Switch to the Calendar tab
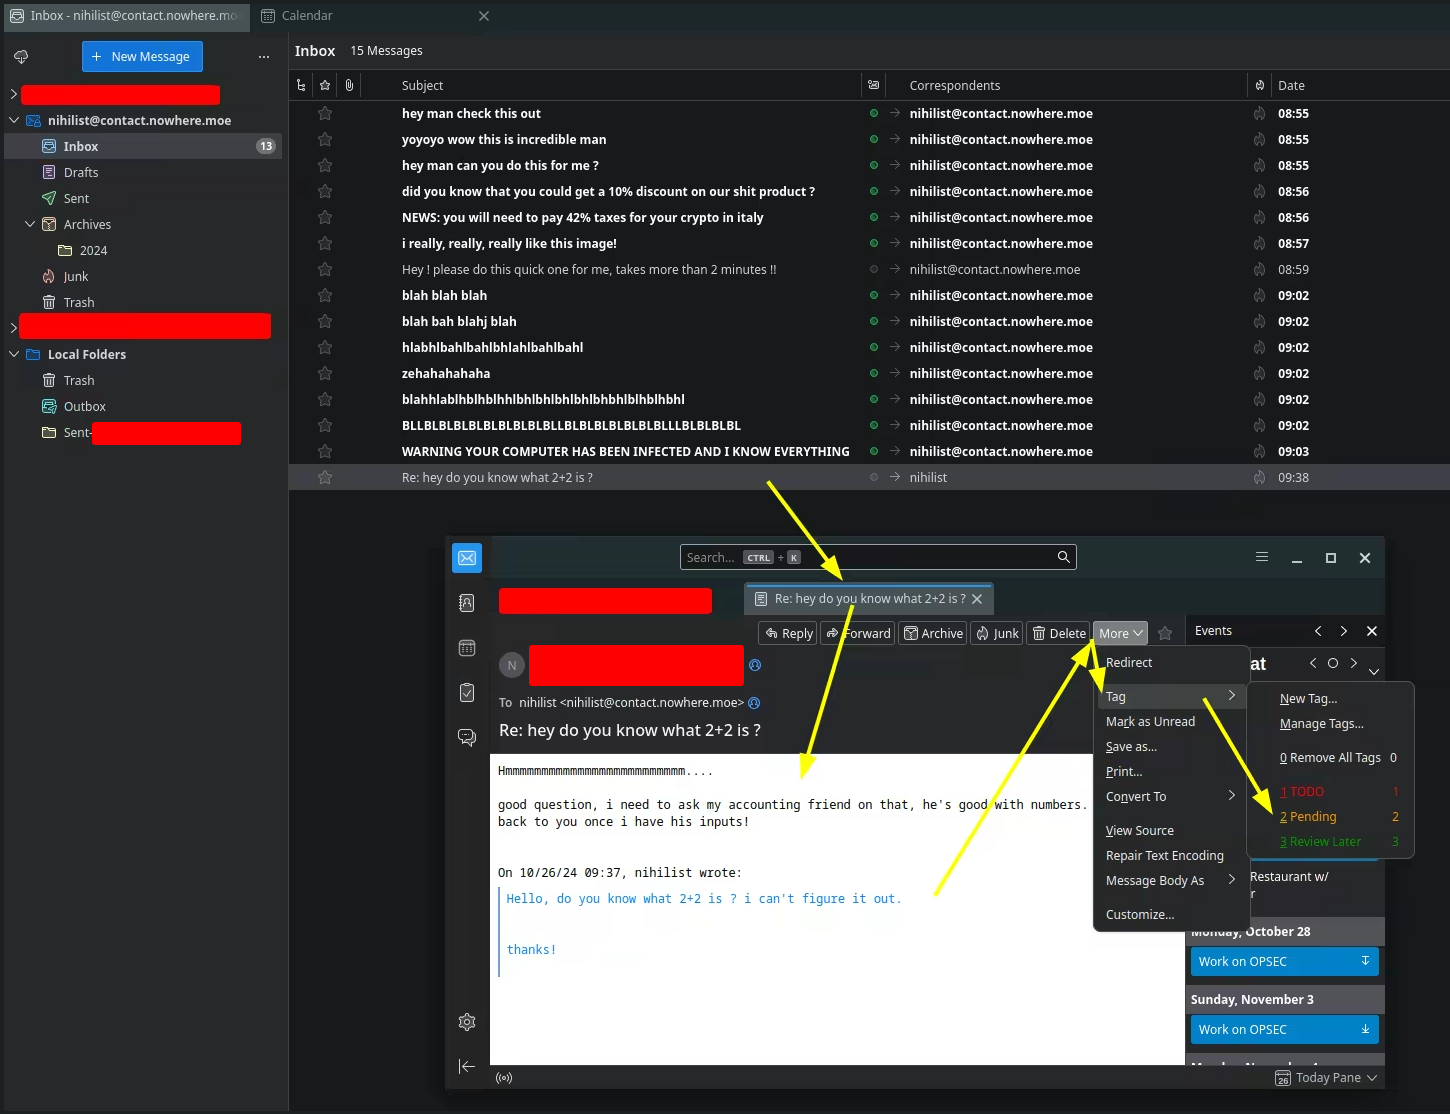The width and height of the screenshot is (1450, 1114). pyautogui.click(x=307, y=16)
